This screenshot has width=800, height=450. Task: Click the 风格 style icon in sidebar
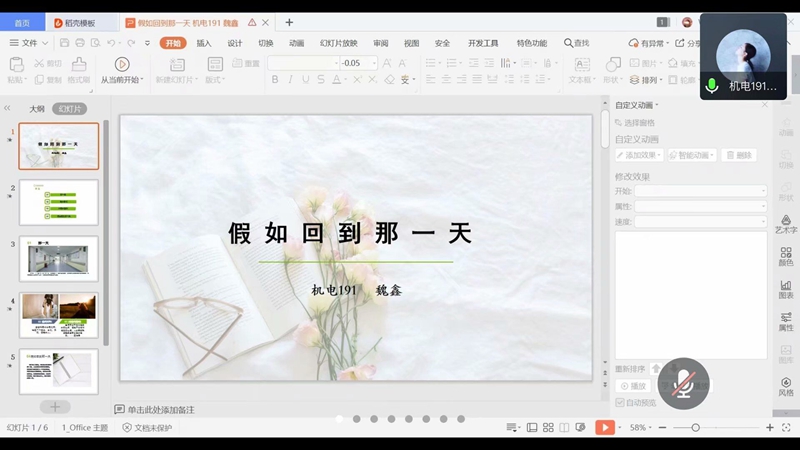(x=786, y=385)
